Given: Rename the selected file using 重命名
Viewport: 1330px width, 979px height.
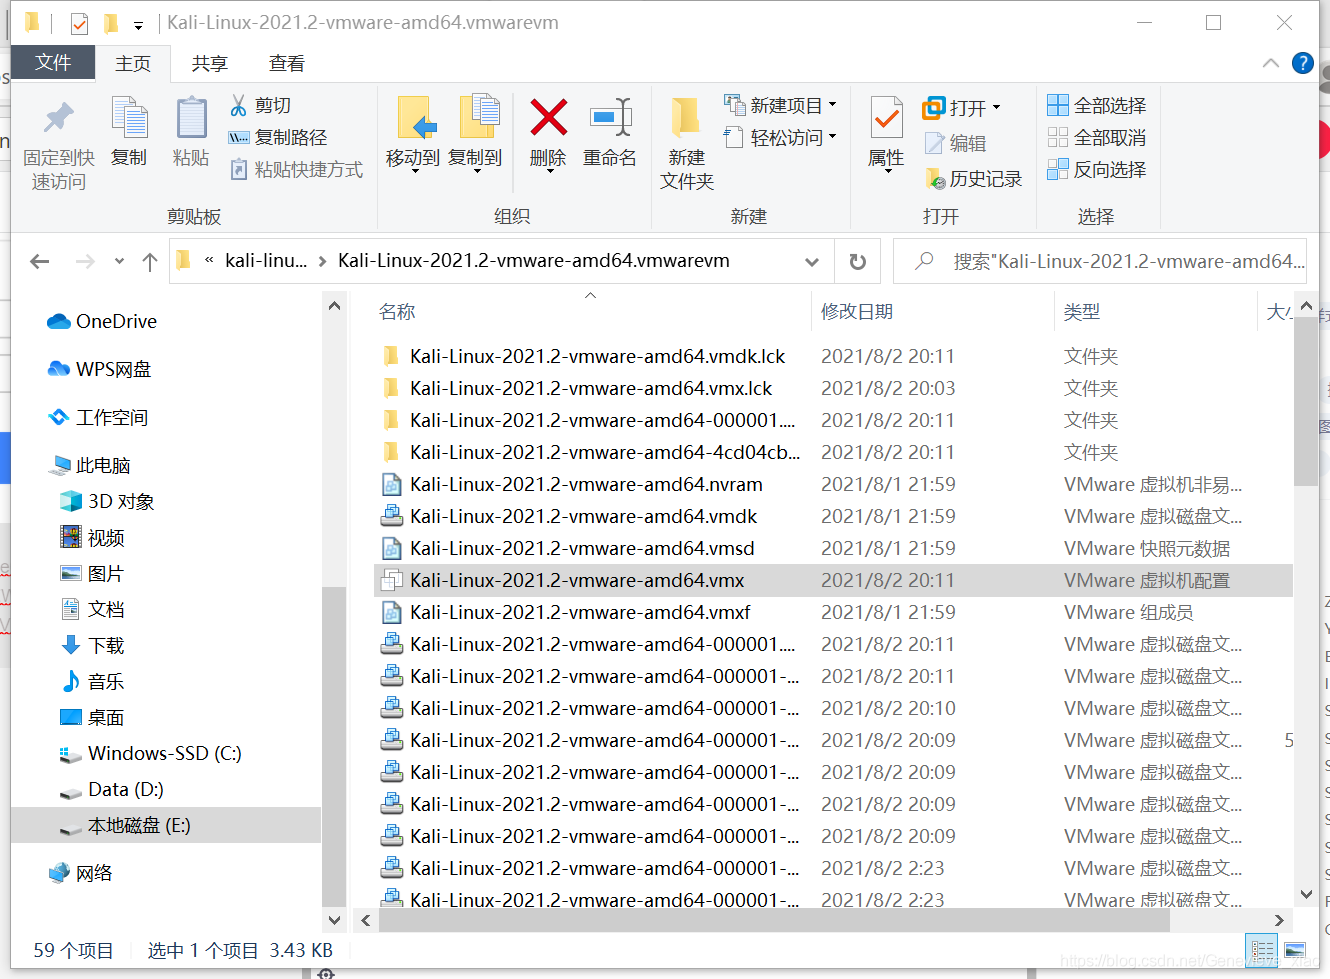Looking at the screenshot, I should 610,132.
